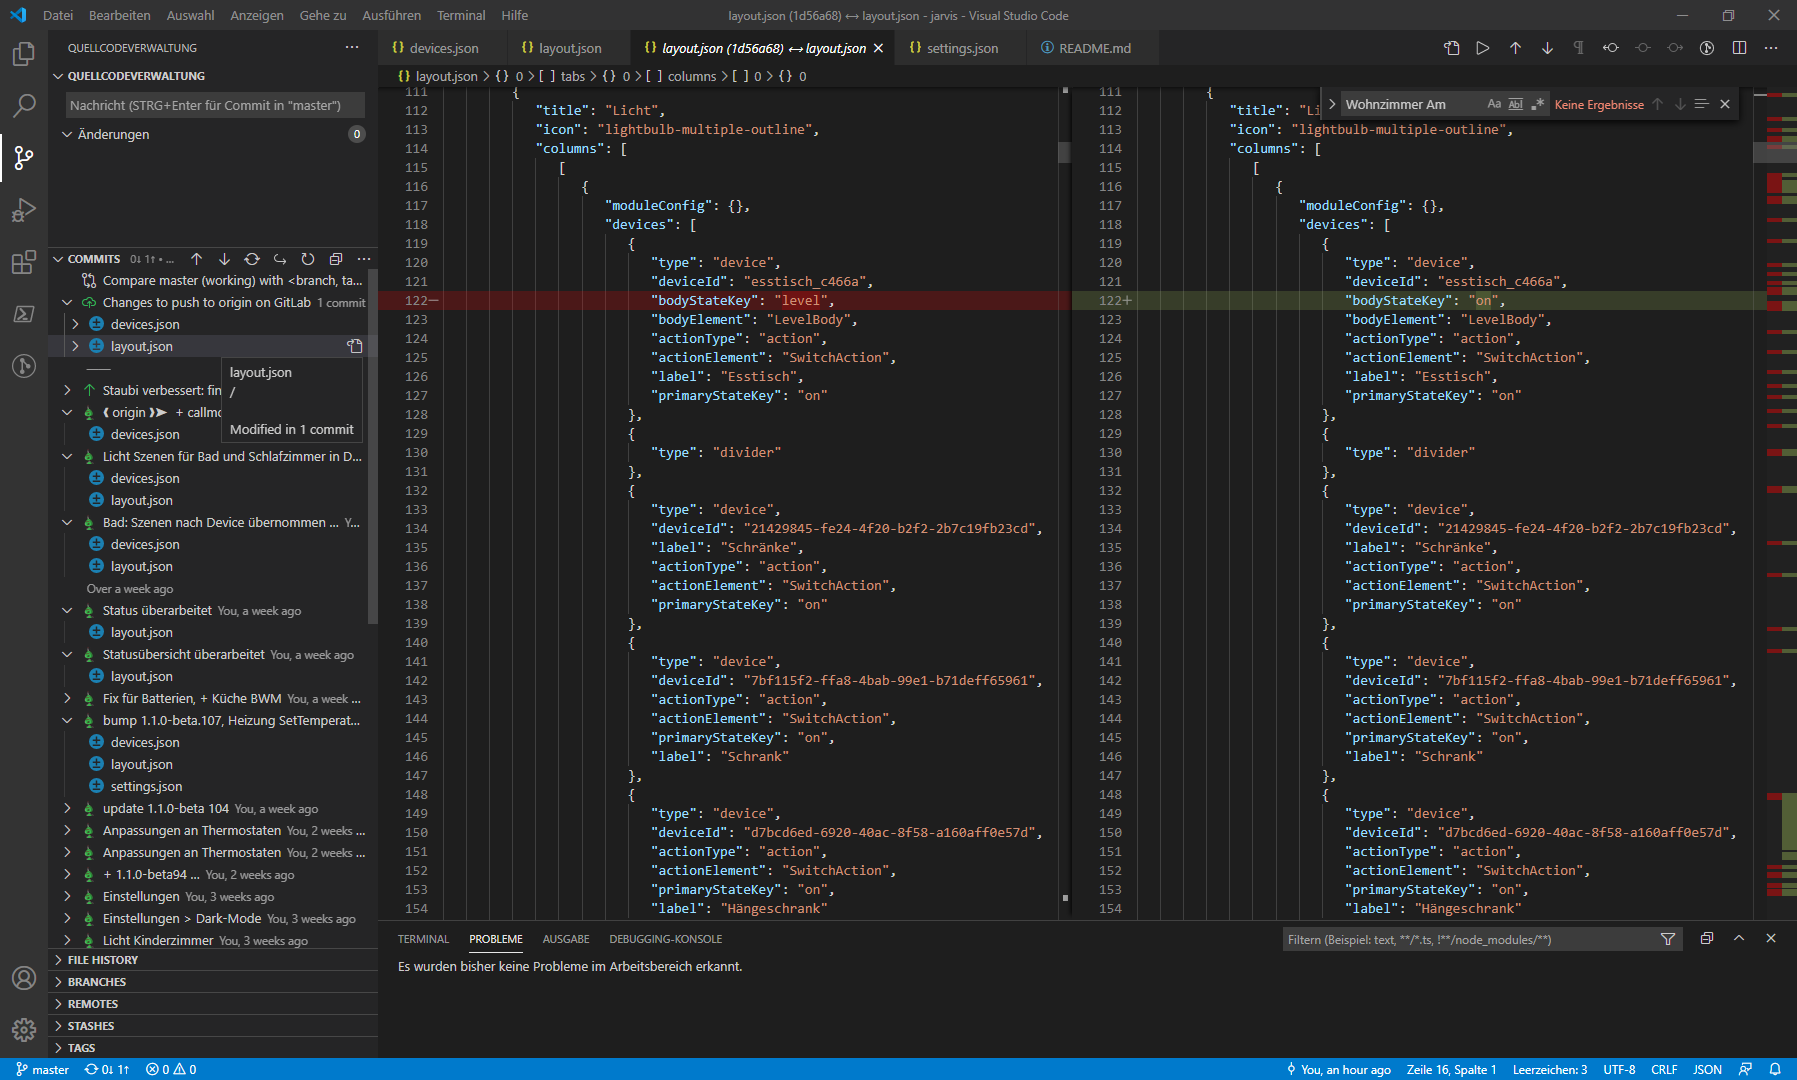Open the Terminal menu
Image resolution: width=1797 pixels, height=1080 pixels.
click(x=460, y=15)
